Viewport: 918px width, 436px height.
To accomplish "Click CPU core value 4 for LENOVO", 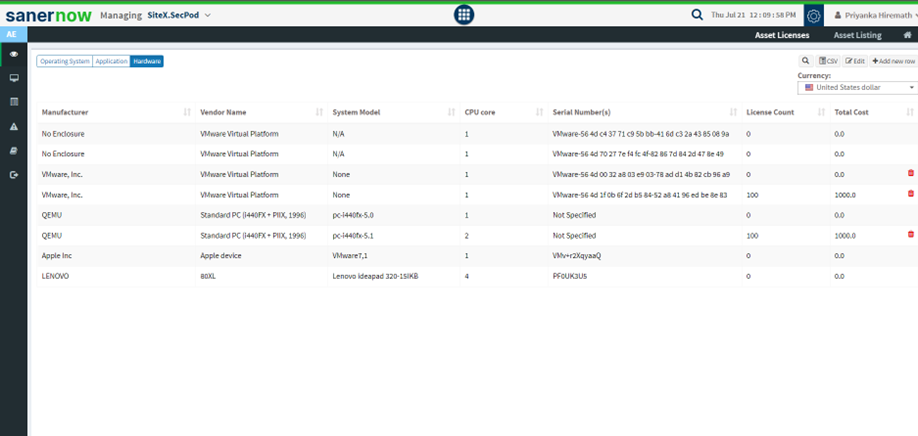I will (x=467, y=276).
